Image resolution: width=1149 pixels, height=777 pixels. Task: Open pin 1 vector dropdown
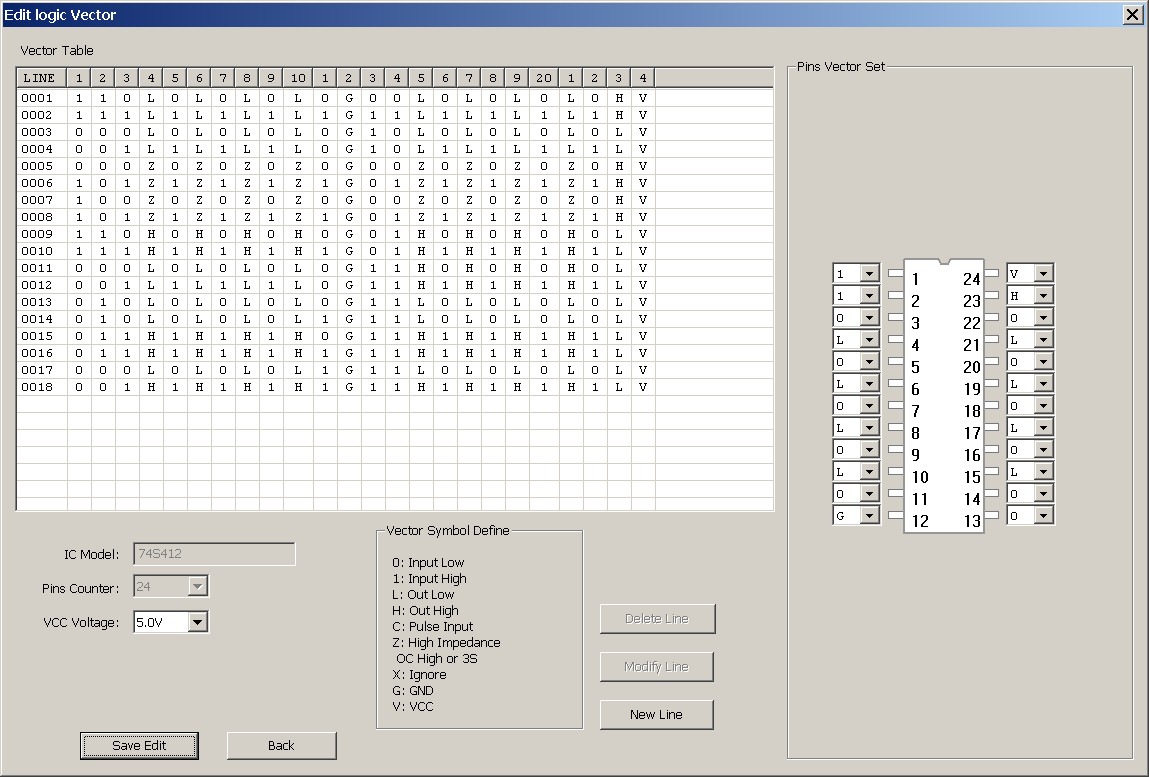[x=869, y=274]
